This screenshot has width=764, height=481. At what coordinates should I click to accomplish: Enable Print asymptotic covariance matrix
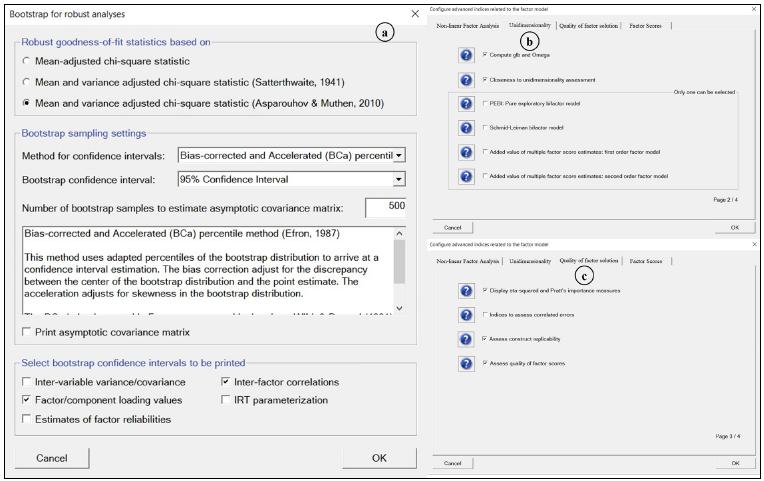pyautogui.click(x=27, y=332)
